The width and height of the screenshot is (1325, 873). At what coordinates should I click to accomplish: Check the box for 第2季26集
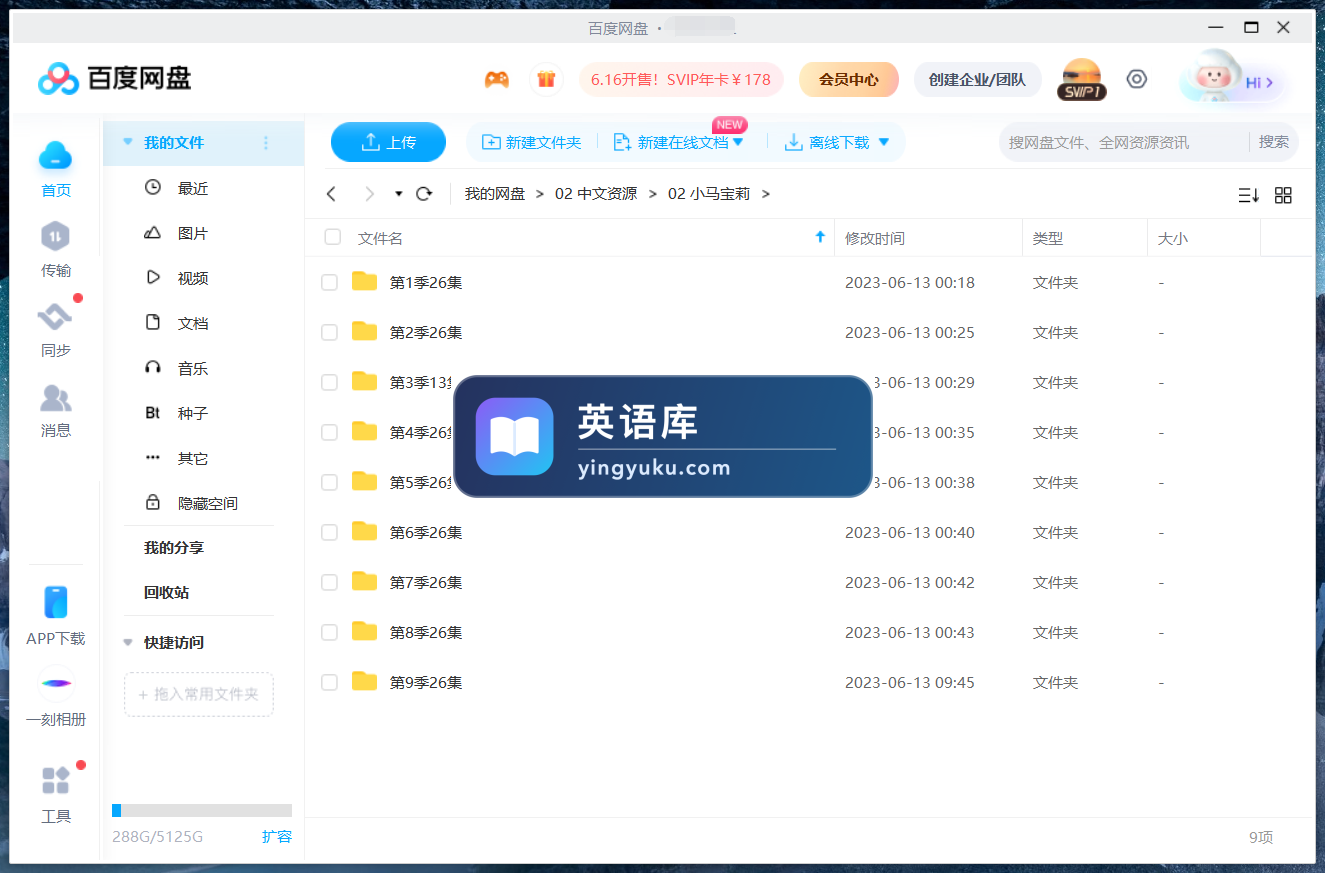329,332
